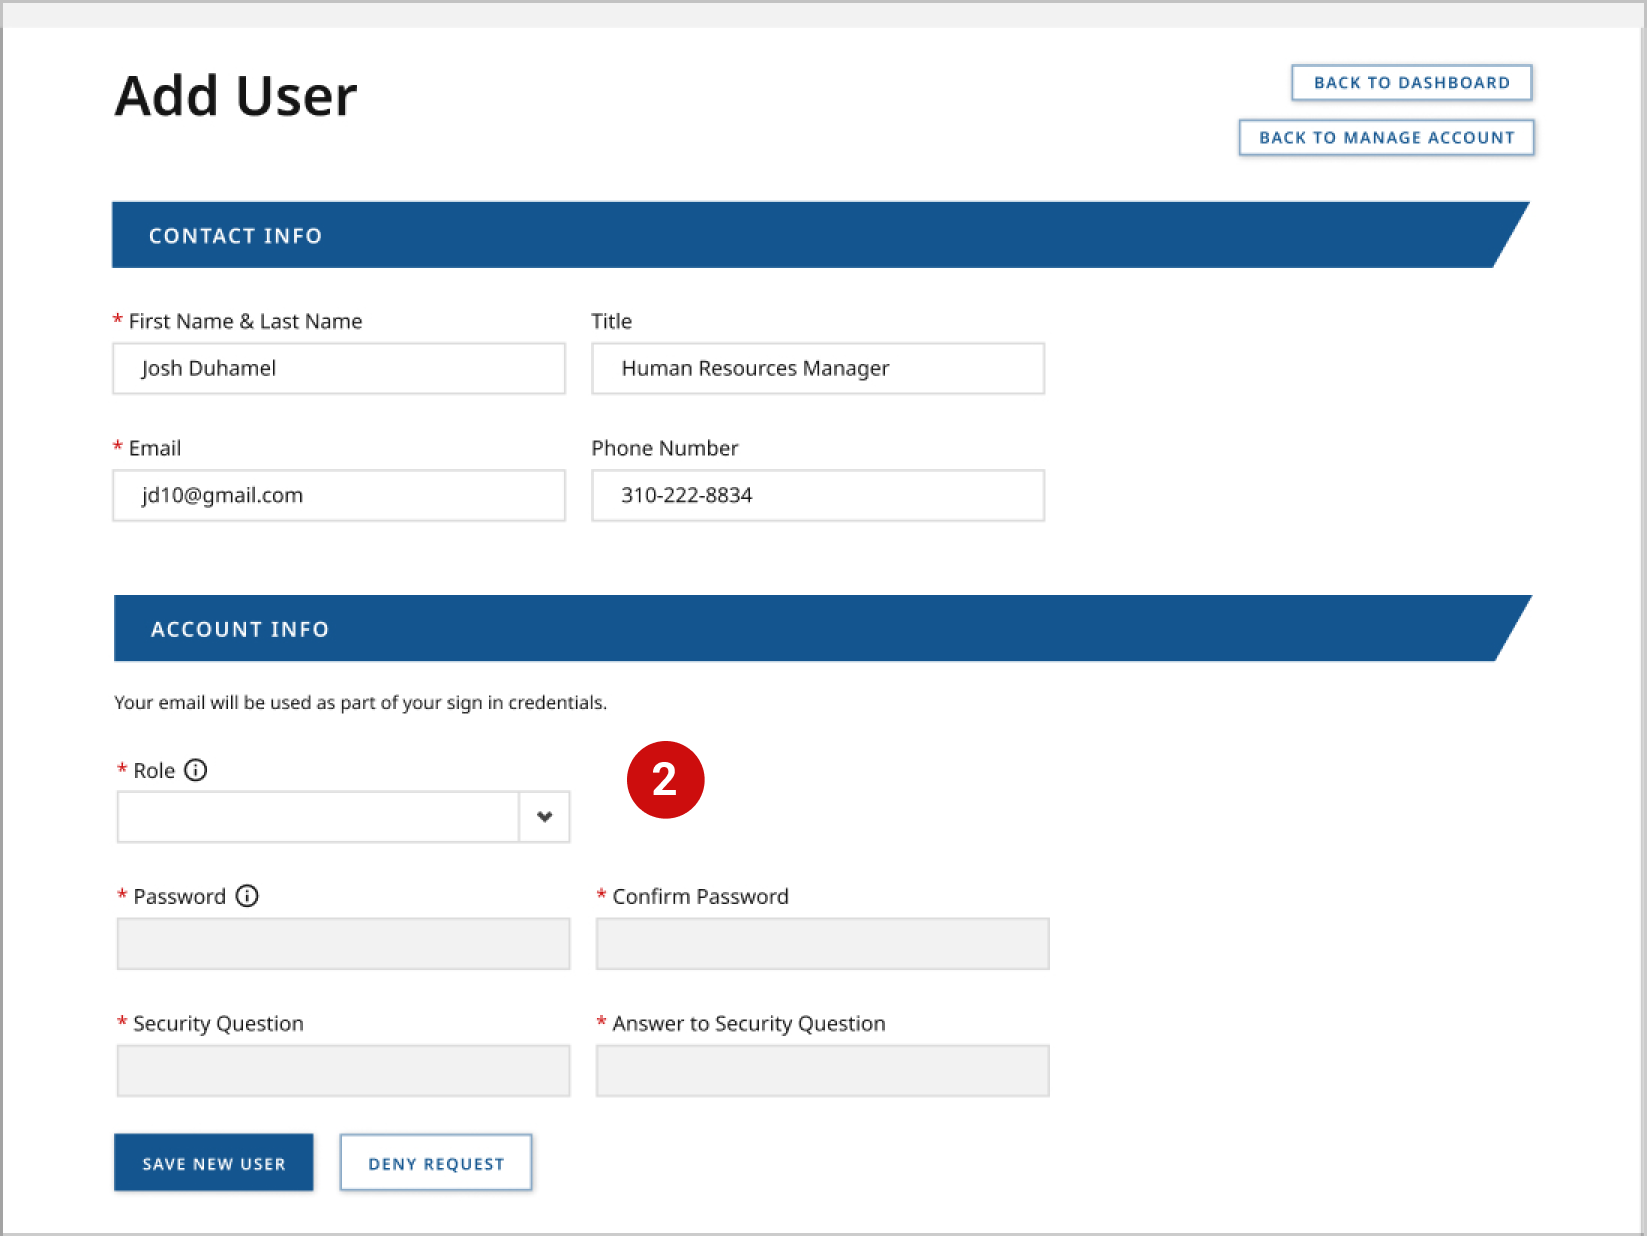Click the Password info icon

click(247, 896)
